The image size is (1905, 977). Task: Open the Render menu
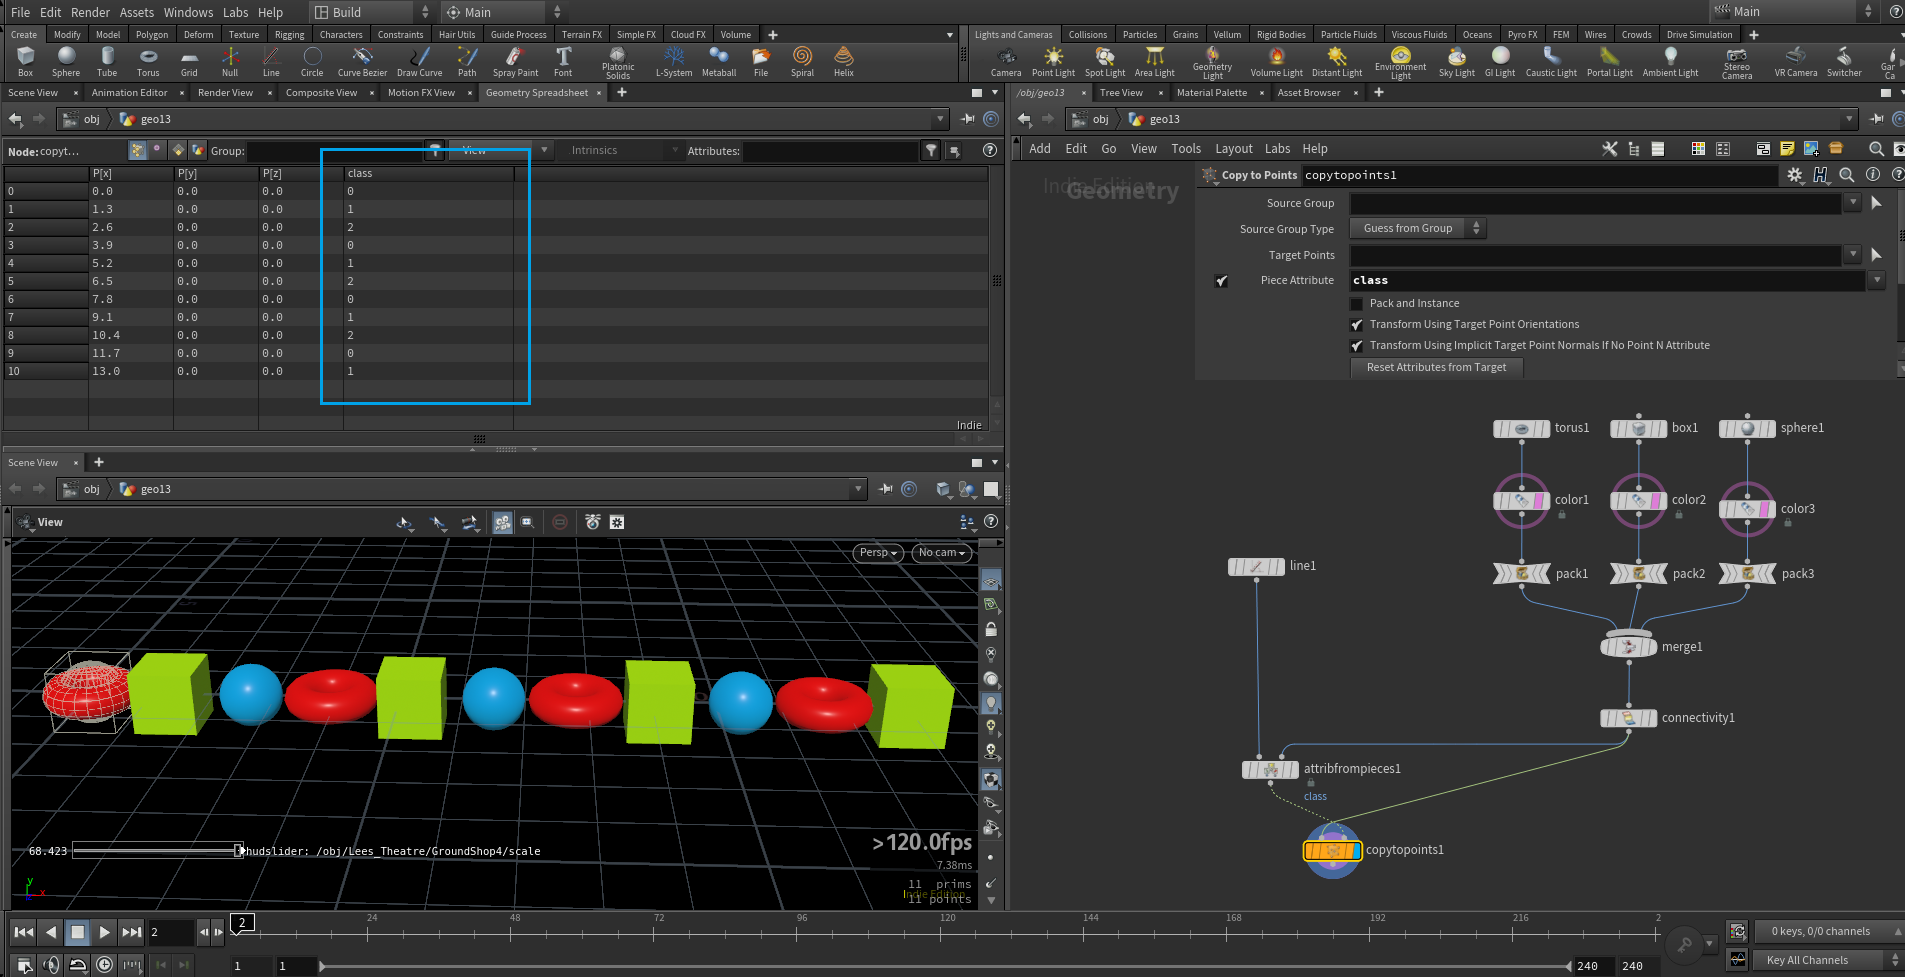tap(90, 12)
